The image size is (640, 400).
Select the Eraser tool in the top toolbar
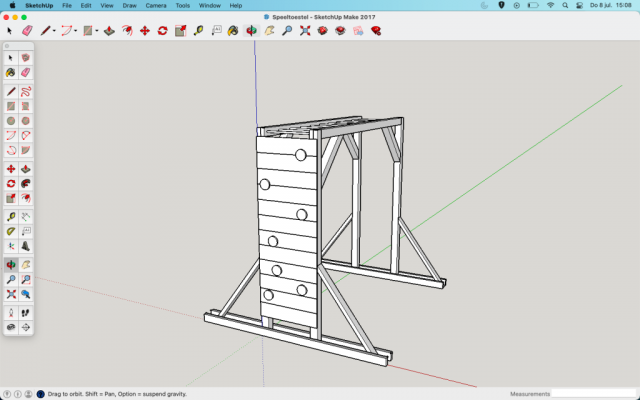[27, 31]
